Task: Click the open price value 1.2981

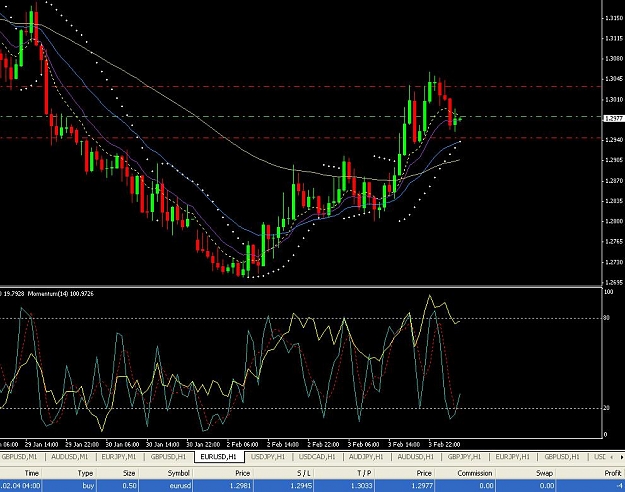Action: click(240, 486)
